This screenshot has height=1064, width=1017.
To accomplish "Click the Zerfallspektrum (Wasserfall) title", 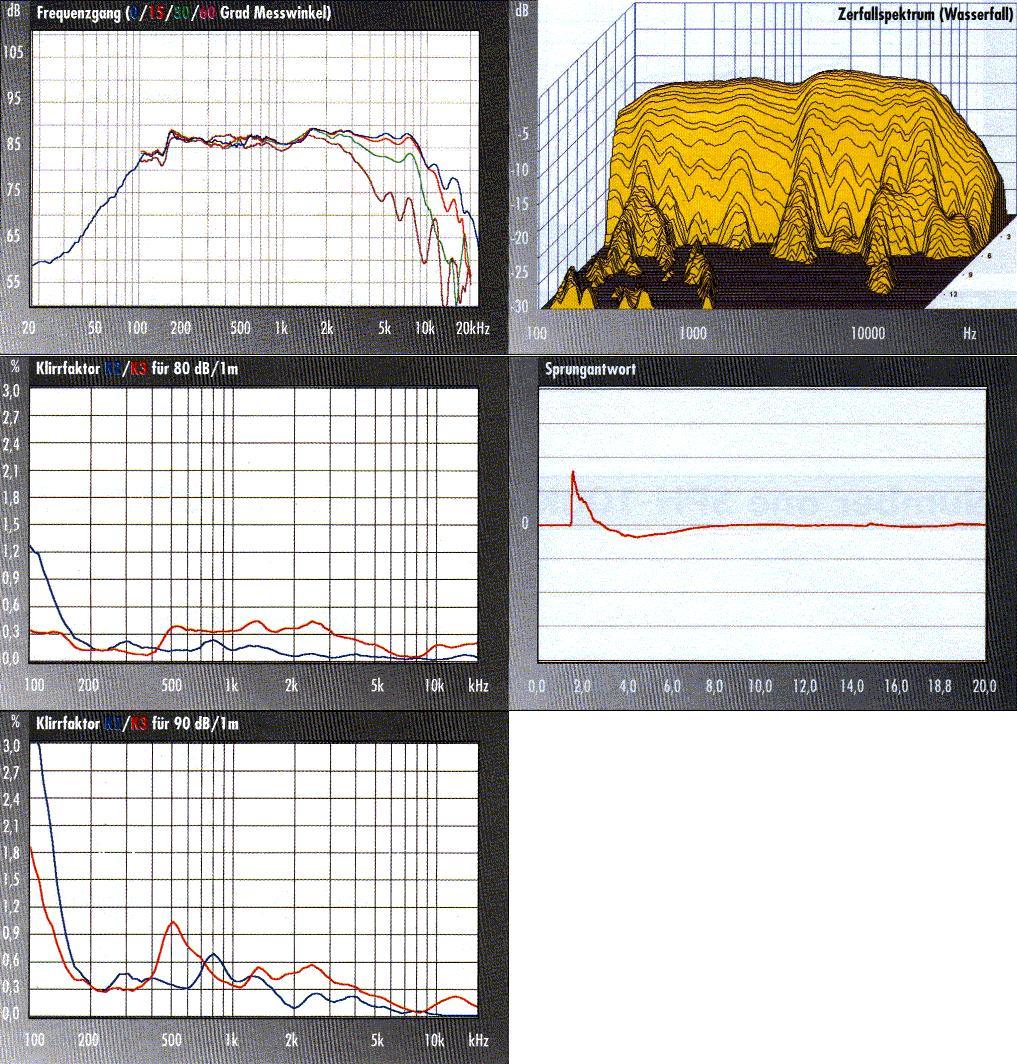I will pyautogui.click(x=925, y=14).
